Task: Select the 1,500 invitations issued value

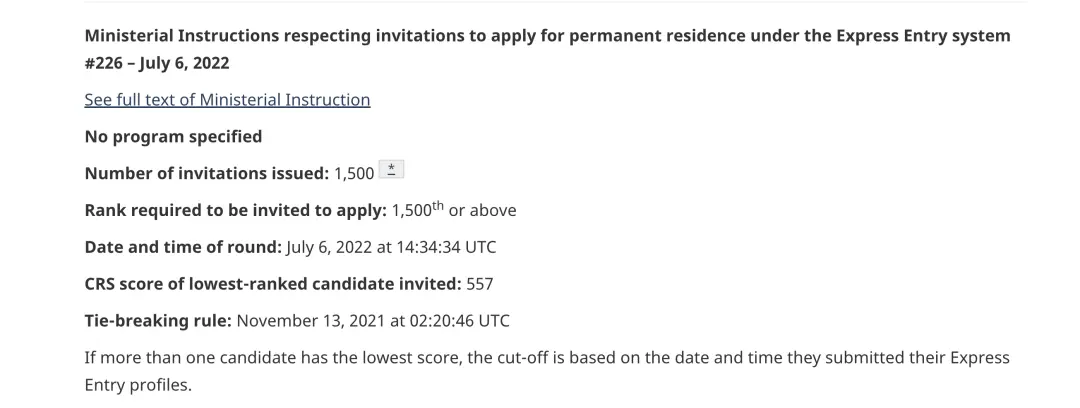Action: tap(354, 174)
